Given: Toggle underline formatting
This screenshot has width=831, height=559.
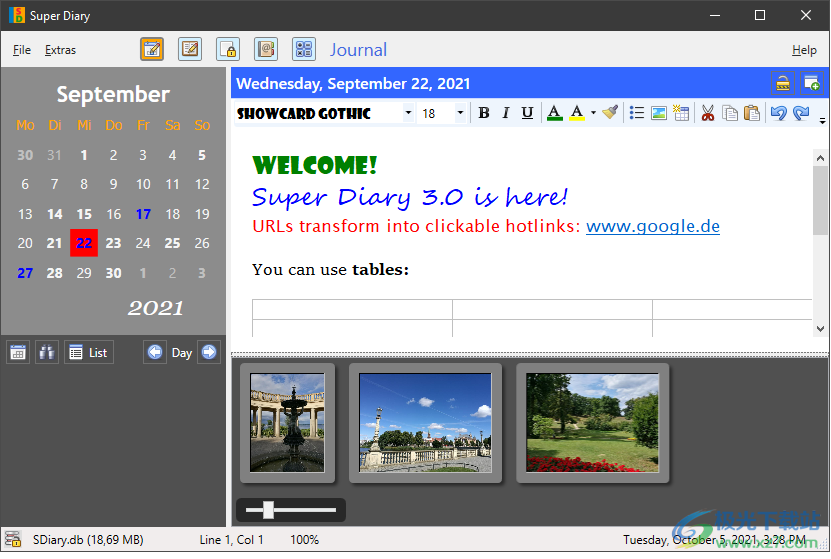Looking at the screenshot, I should coord(527,113).
